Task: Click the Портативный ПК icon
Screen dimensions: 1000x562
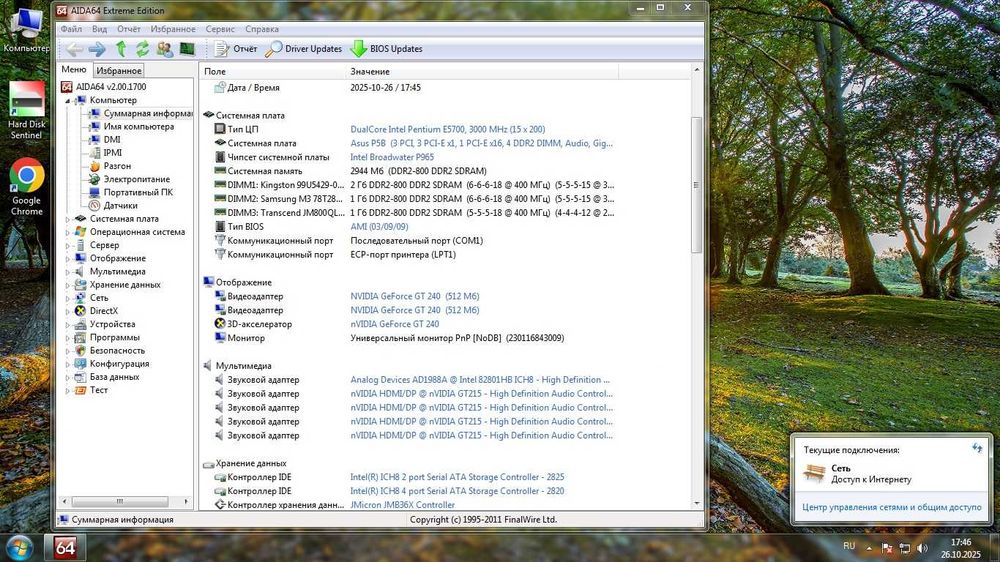Action: coord(94,192)
